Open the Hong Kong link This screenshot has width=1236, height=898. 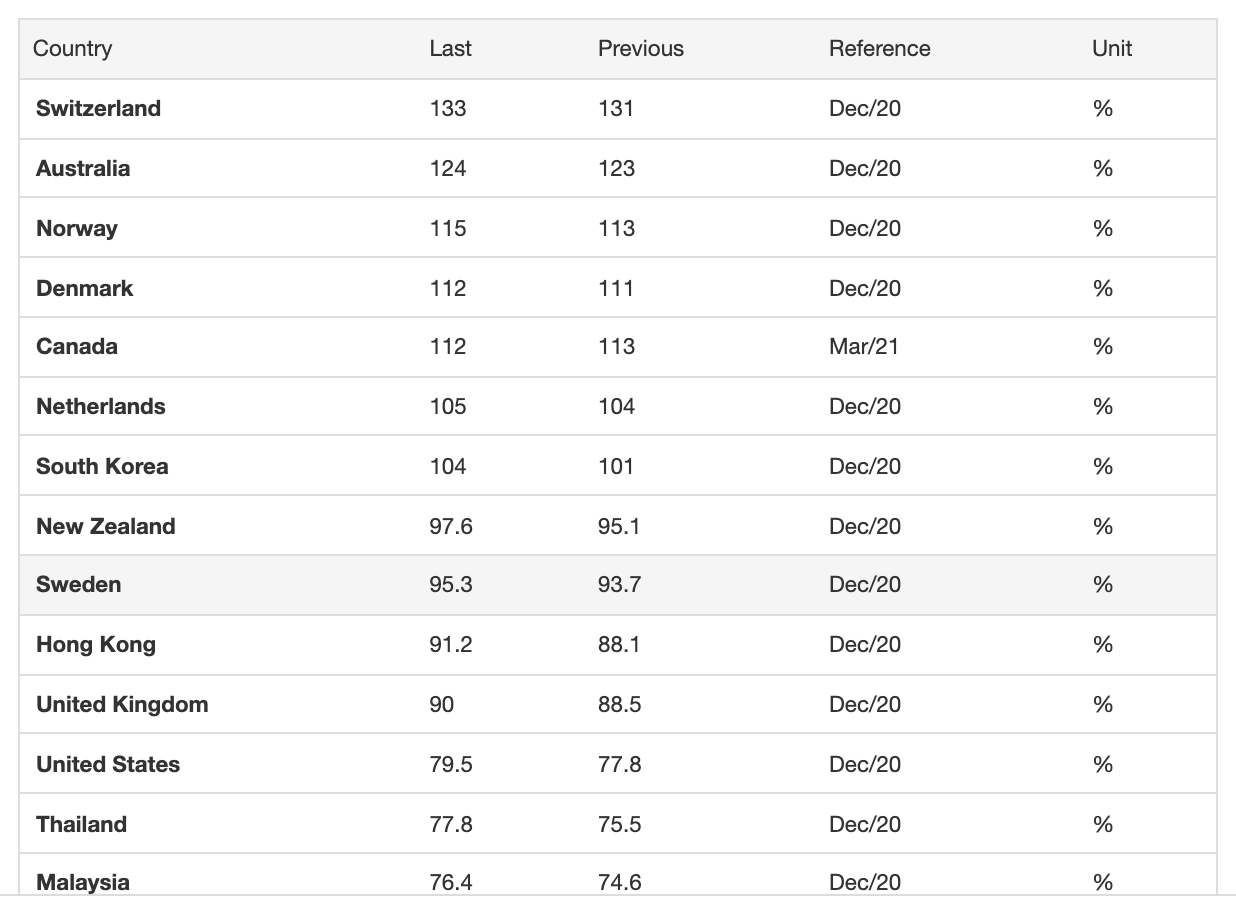(96, 645)
